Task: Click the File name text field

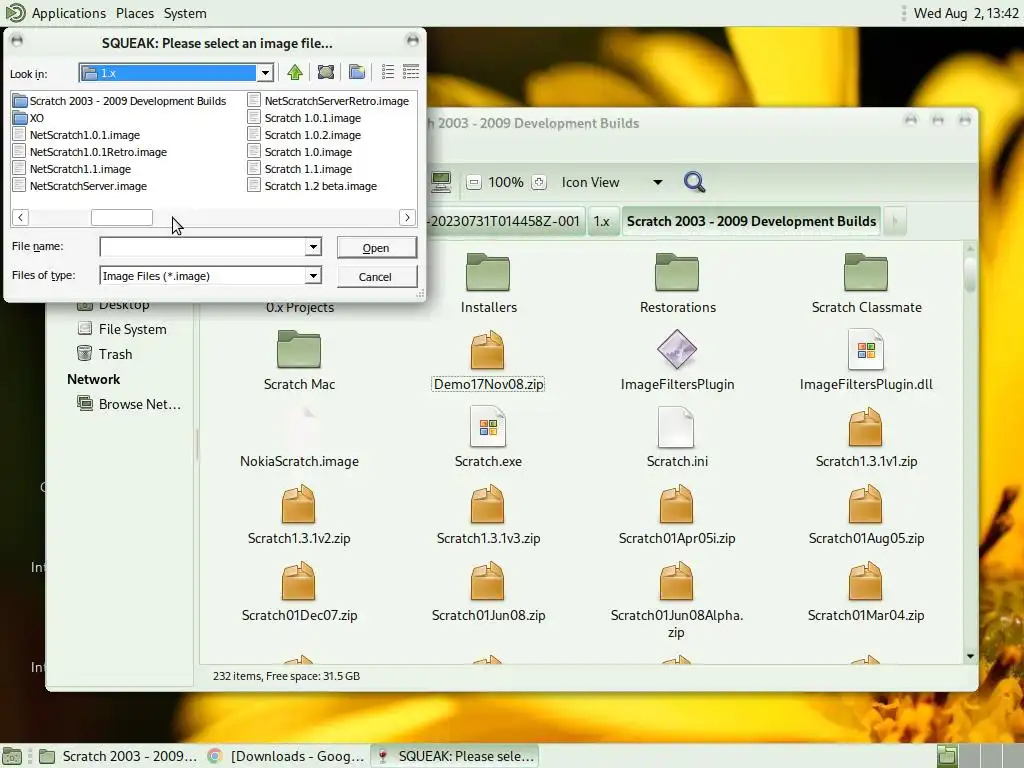Action: 202,247
